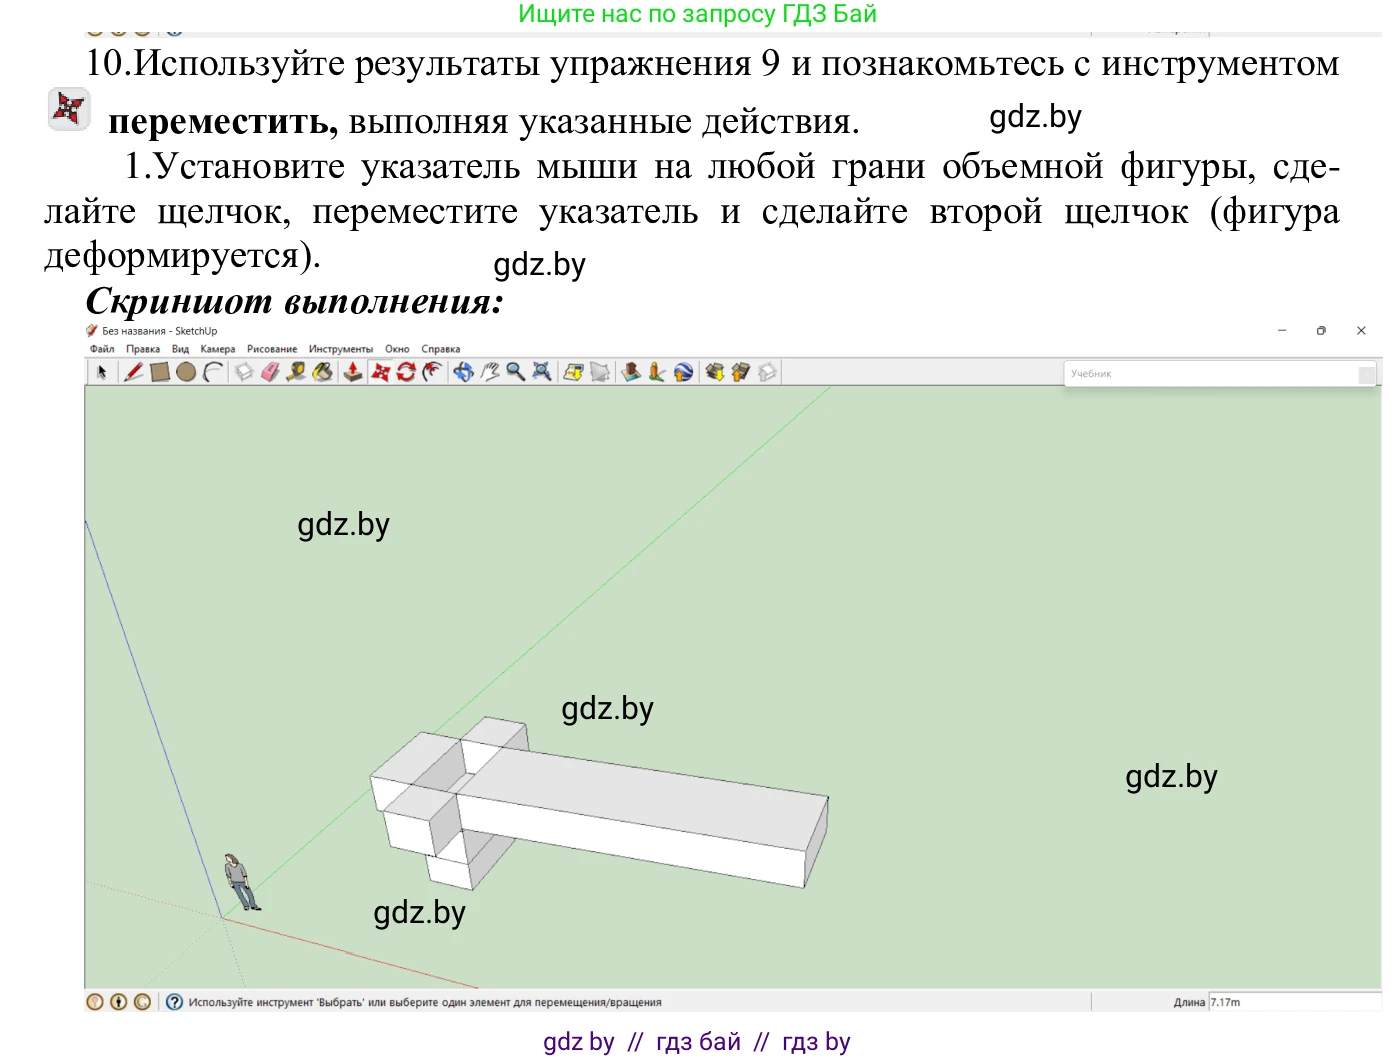Select the Rectangle tool
Image resolution: width=1397 pixels, height=1059 pixels.
(x=158, y=371)
